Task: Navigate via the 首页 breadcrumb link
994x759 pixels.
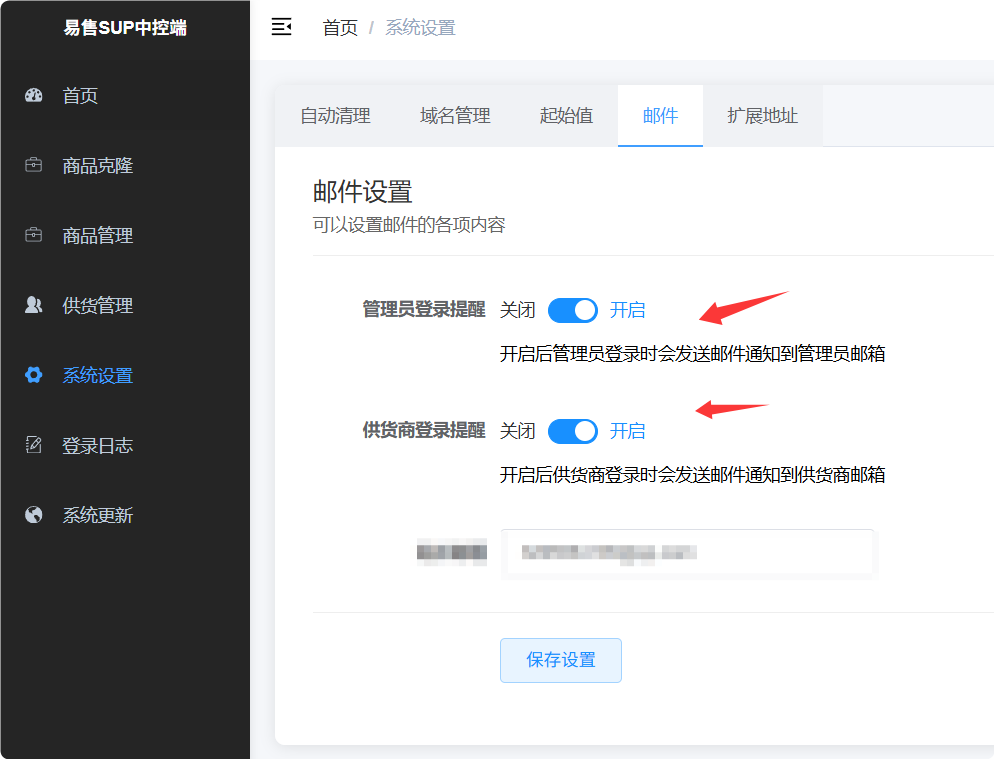Action: point(340,27)
